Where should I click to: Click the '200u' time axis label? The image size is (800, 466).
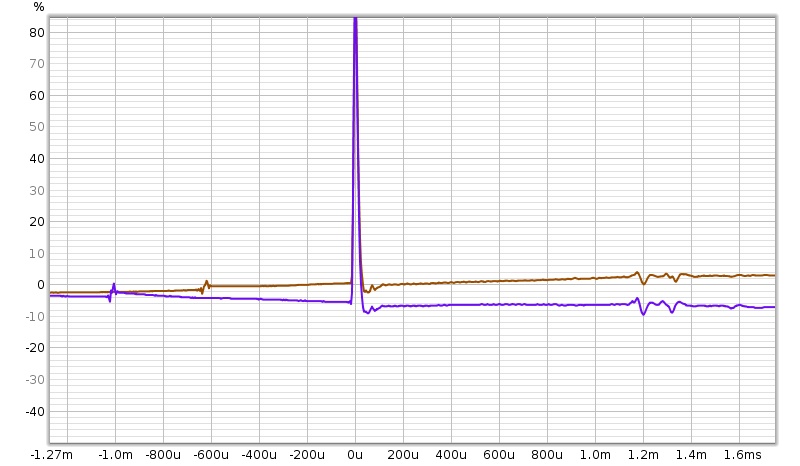point(403,455)
